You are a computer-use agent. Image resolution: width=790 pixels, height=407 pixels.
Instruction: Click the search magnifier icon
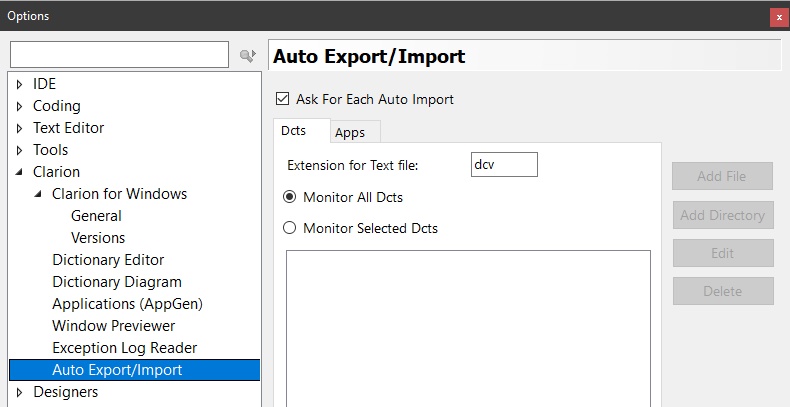pos(247,56)
